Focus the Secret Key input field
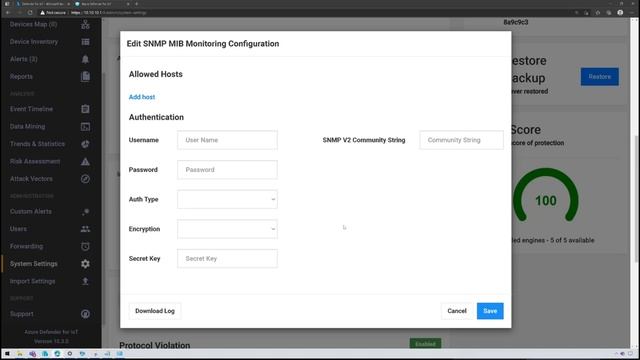This screenshot has height=360, width=640. [227, 259]
